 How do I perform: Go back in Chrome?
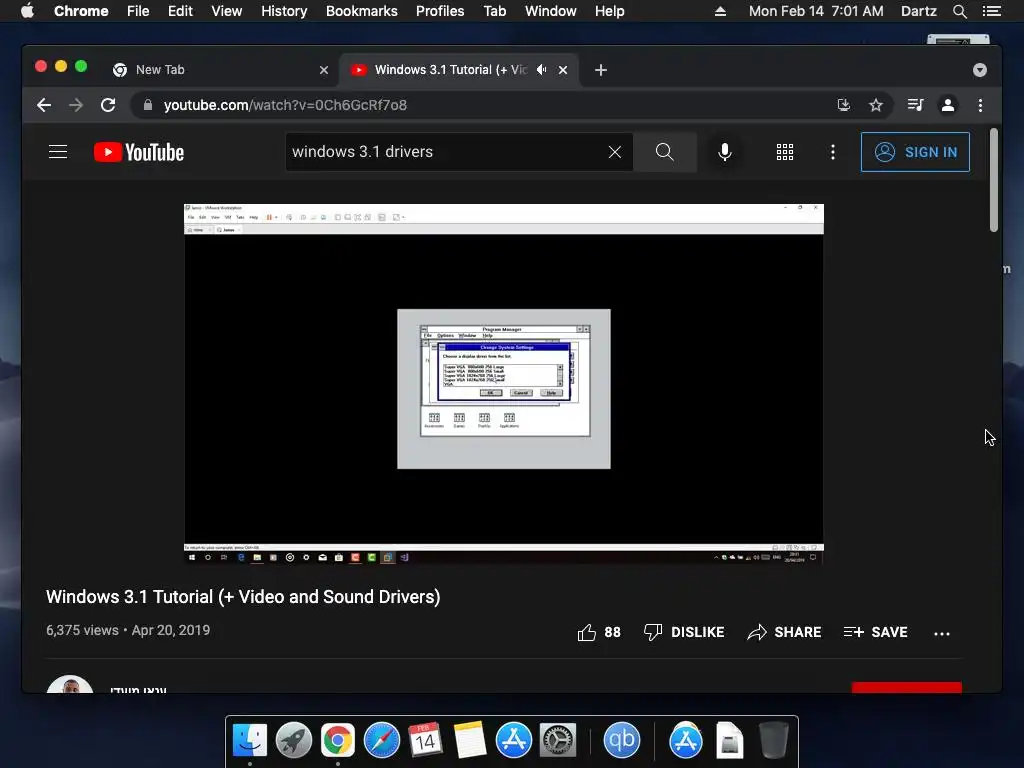click(x=44, y=105)
